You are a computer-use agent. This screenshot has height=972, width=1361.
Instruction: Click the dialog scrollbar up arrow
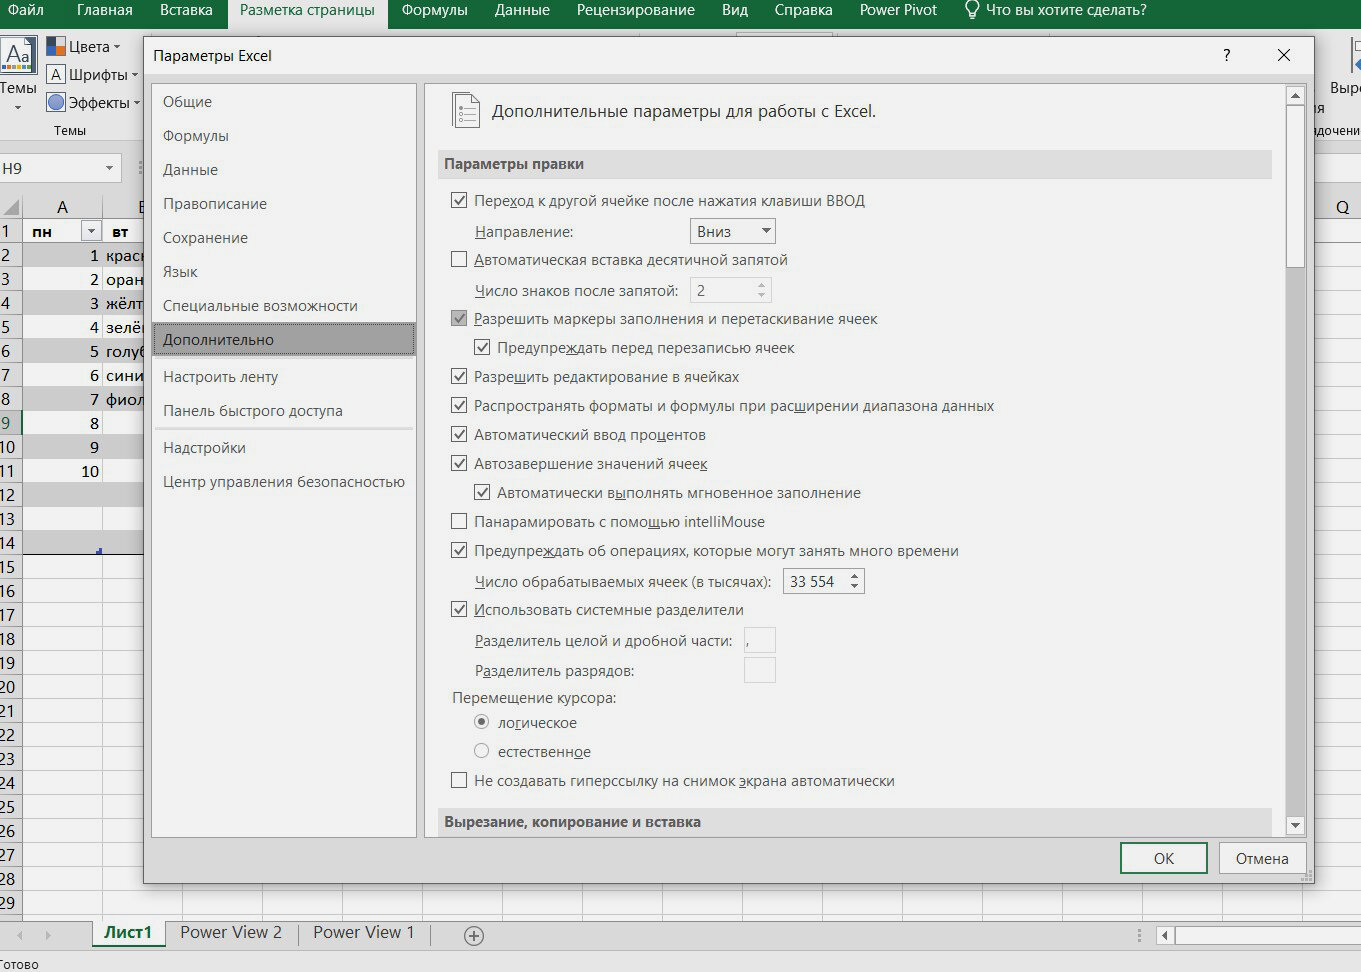(1295, 96)
